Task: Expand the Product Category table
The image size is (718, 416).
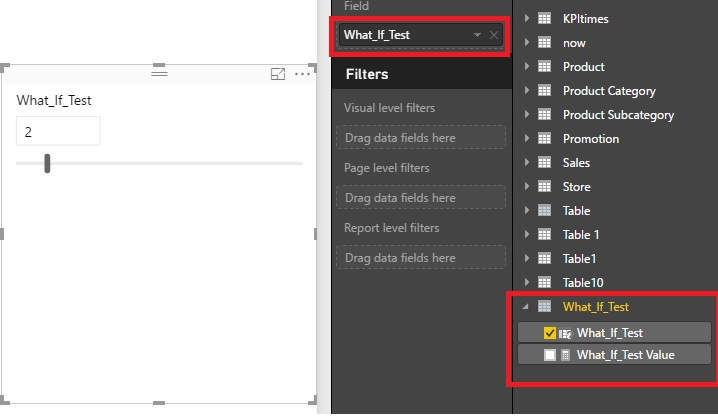Action: [x=527, y=90]
